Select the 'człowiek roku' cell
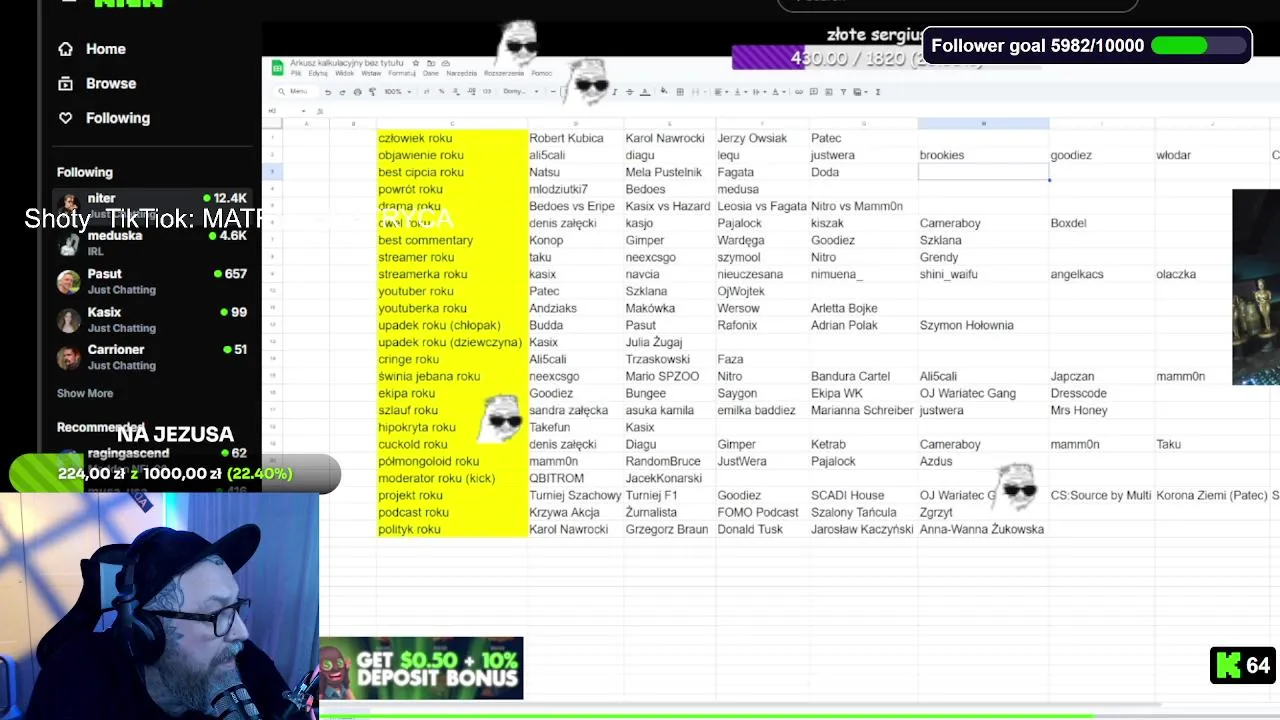Image resolution: width=1280 pixels, height=720 pixels. (452, 138)
